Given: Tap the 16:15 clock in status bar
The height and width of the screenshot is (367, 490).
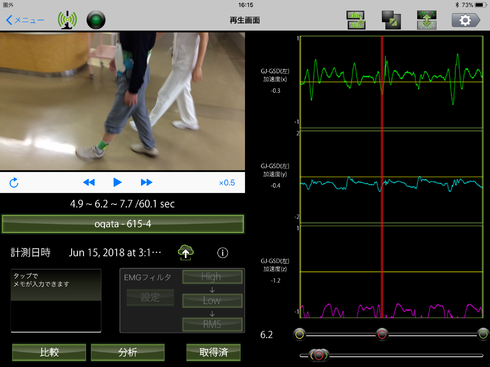Looking at the screenshot, I should [246, 5].
